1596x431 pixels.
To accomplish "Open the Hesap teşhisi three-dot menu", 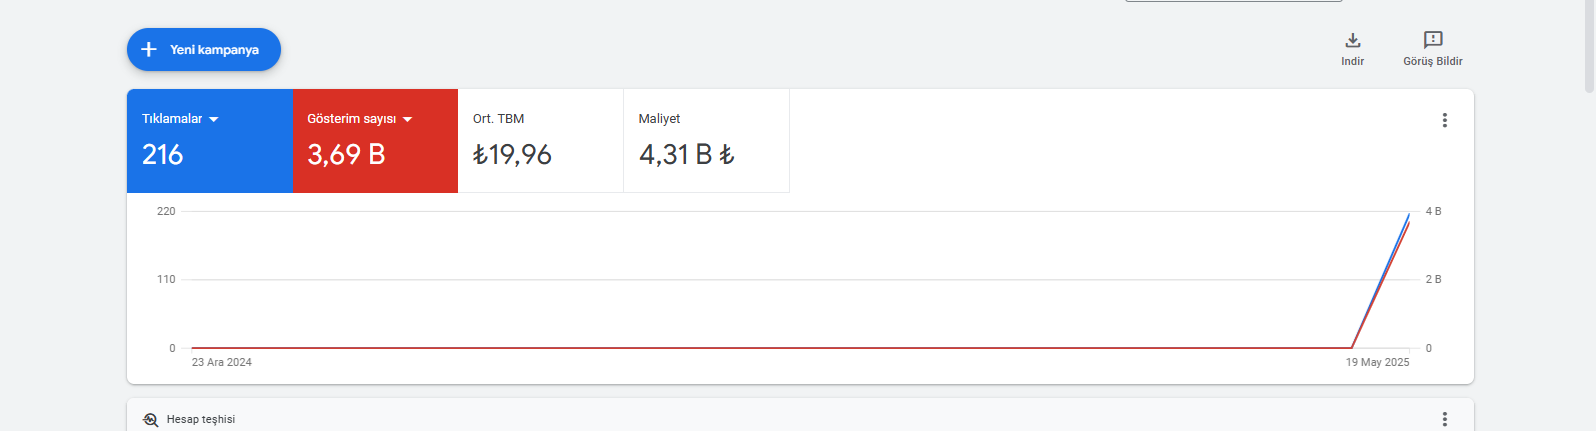I will [1444, 419].
